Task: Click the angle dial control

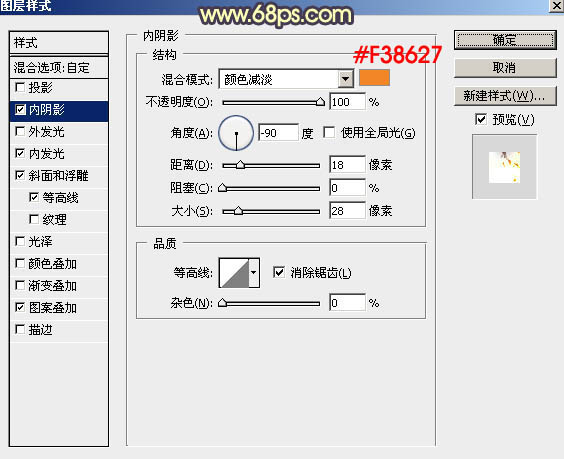Action: (236, 133)
